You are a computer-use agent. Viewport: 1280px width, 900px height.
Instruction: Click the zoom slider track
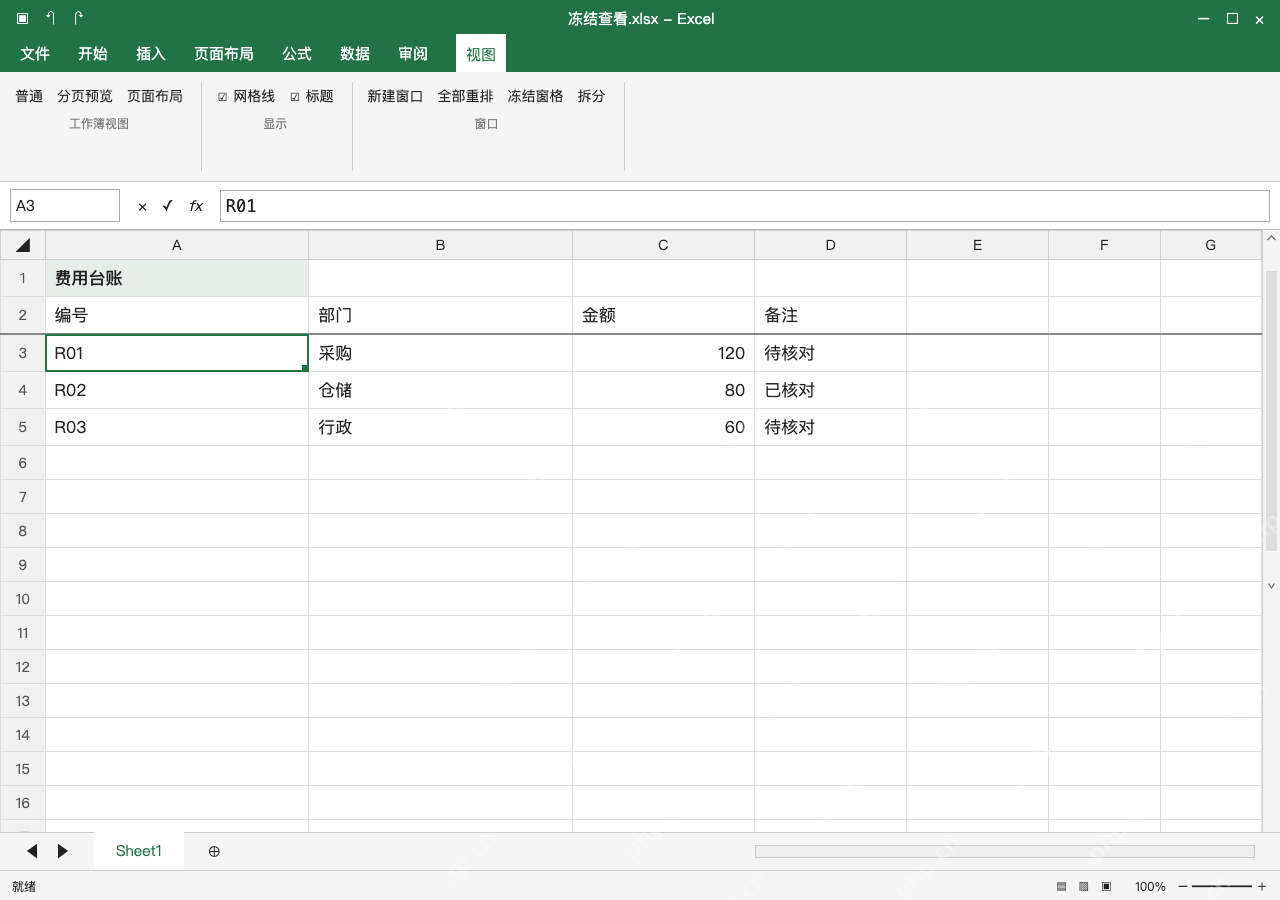[1222, 886]
